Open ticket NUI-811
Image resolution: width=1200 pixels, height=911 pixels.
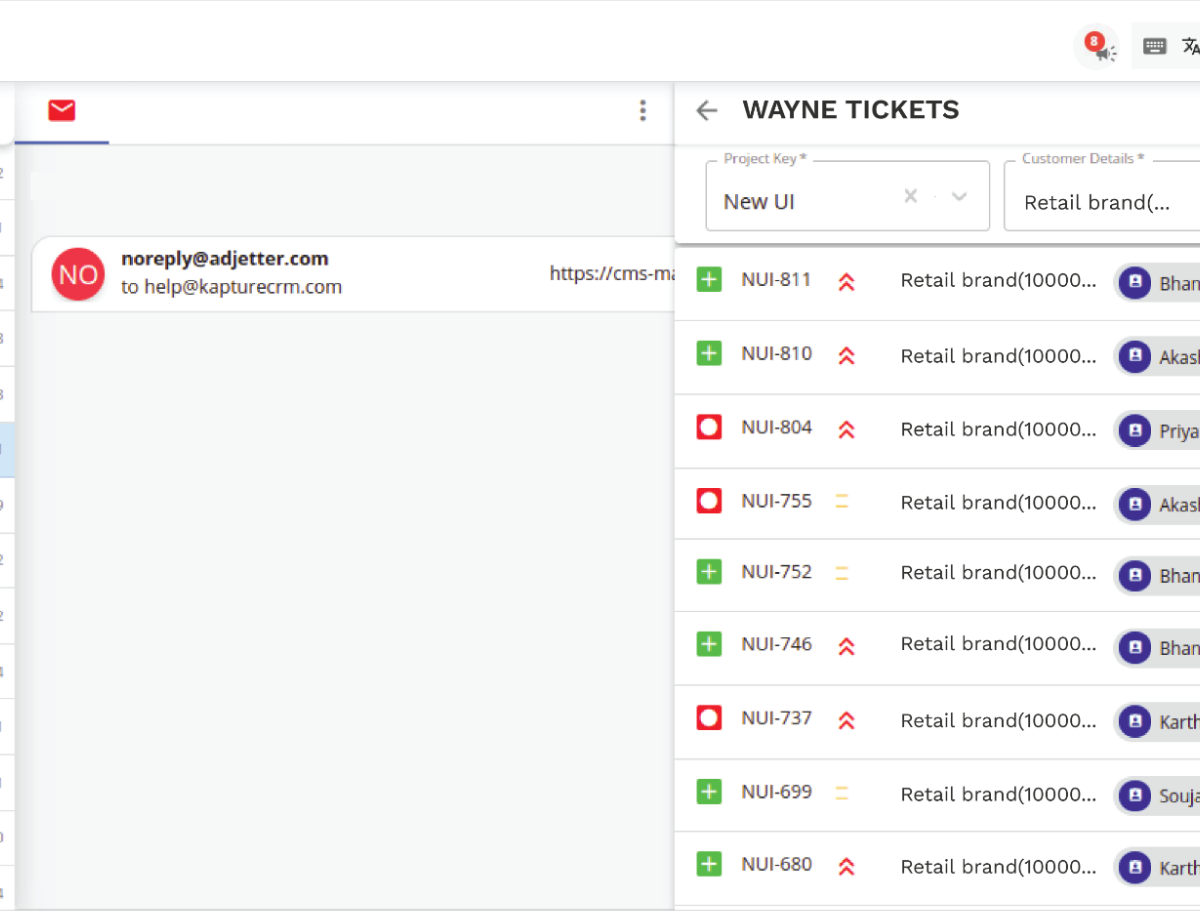pos(776,280)
